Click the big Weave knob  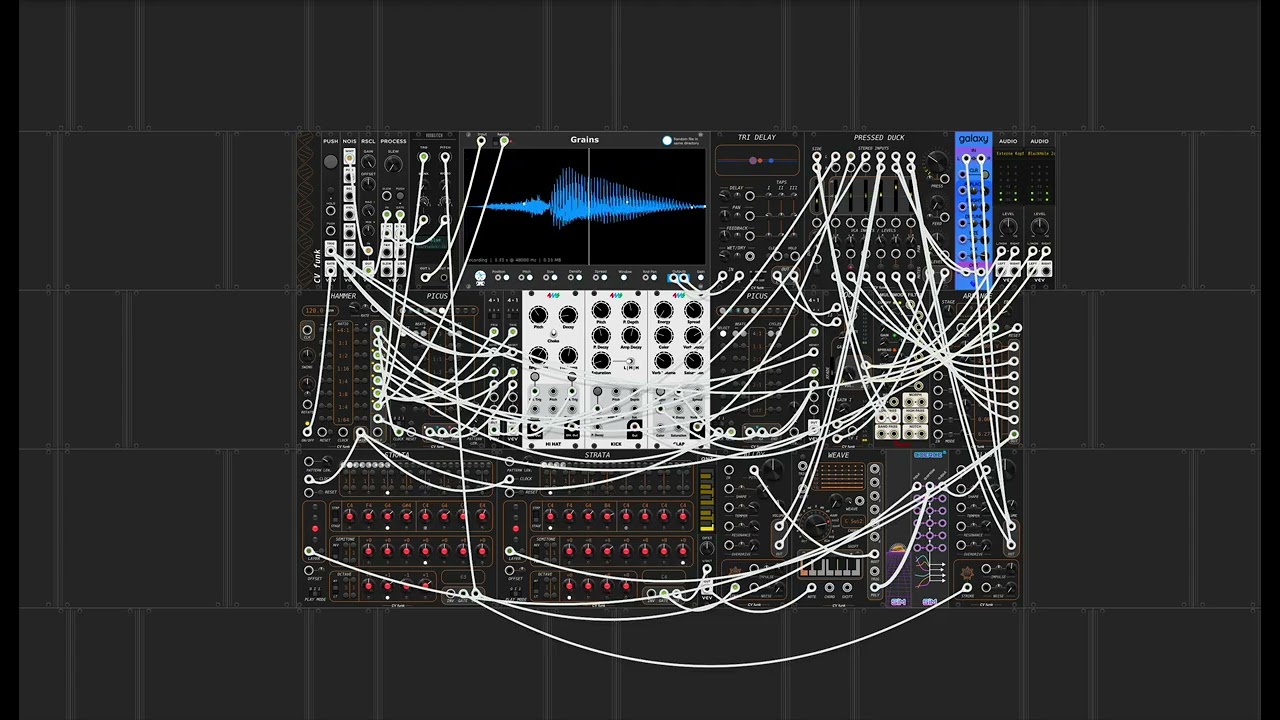(817, 525)
